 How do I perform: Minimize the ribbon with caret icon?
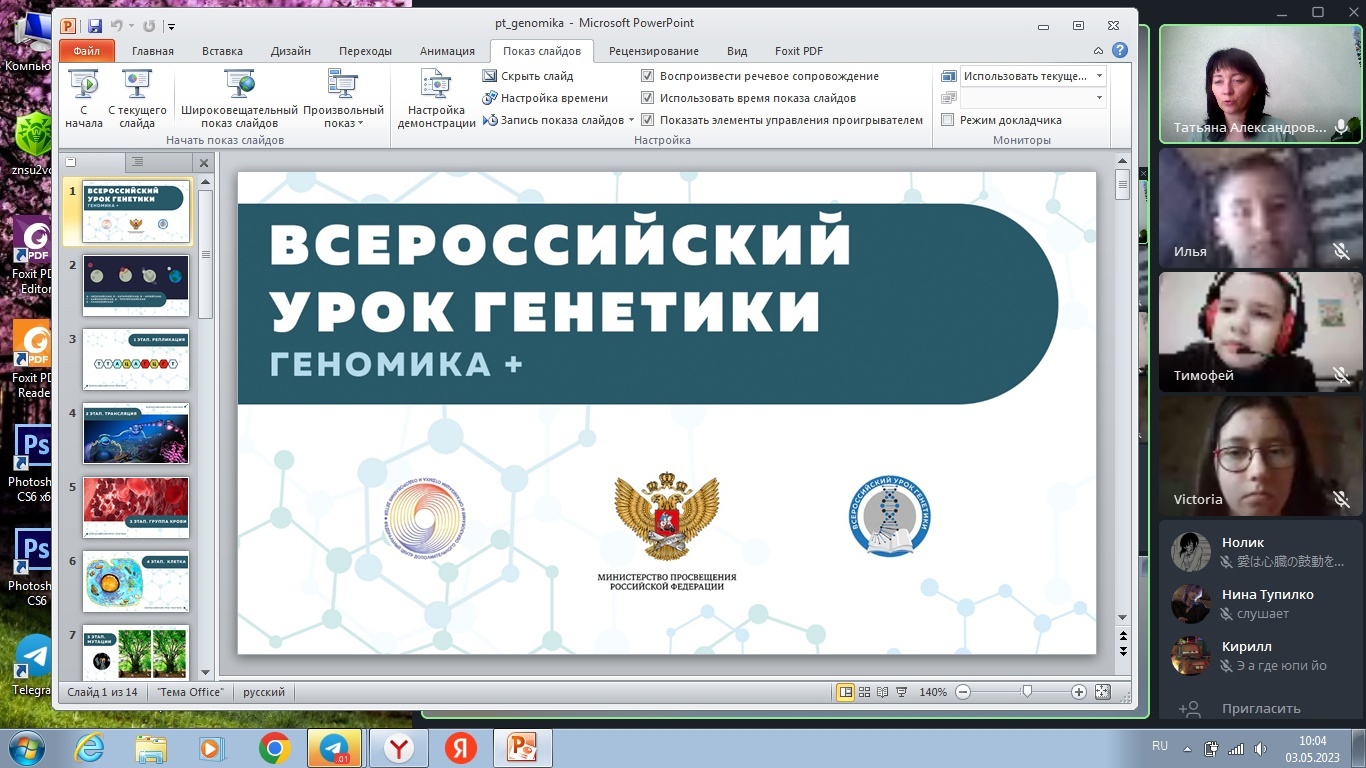click(1099, 51)
